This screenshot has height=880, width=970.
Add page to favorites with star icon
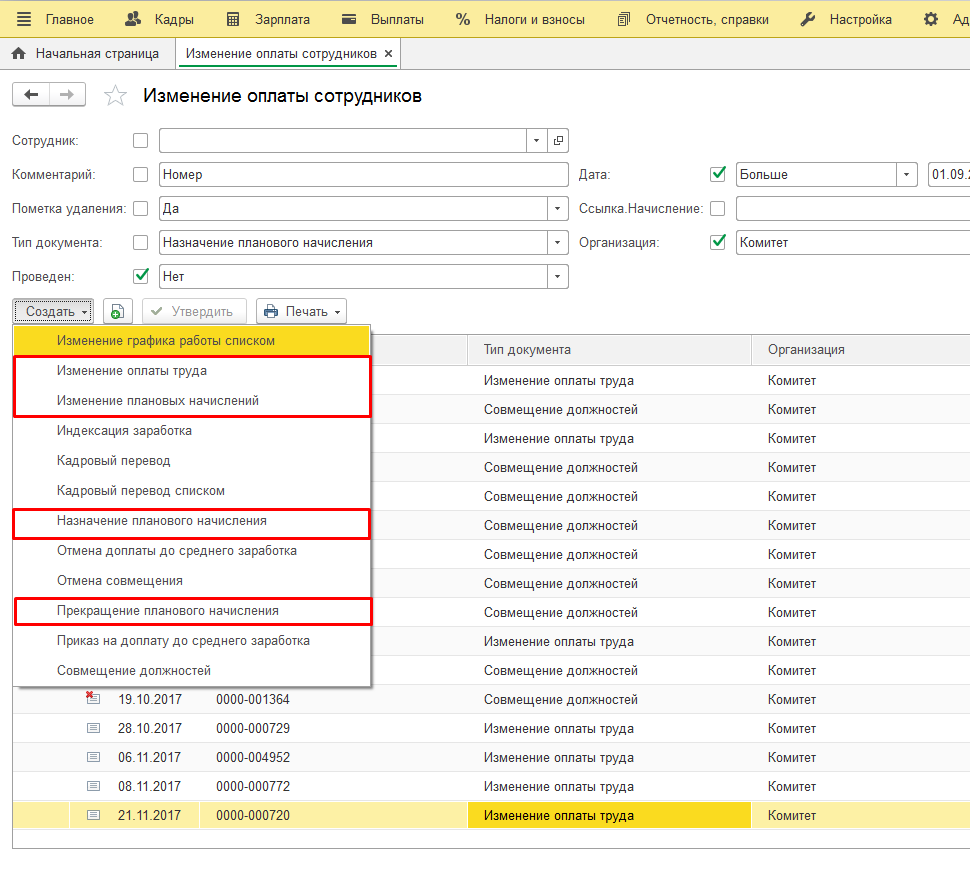point(116,96)
